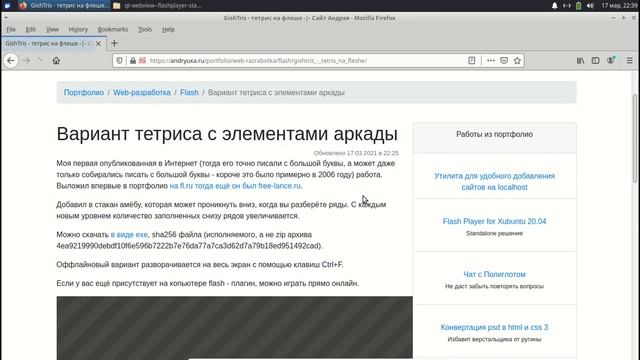Switch to qt-webview-flashplayer folder in taskbar
The width and height of the screenshot is (640, 360).
click(157, 6)
